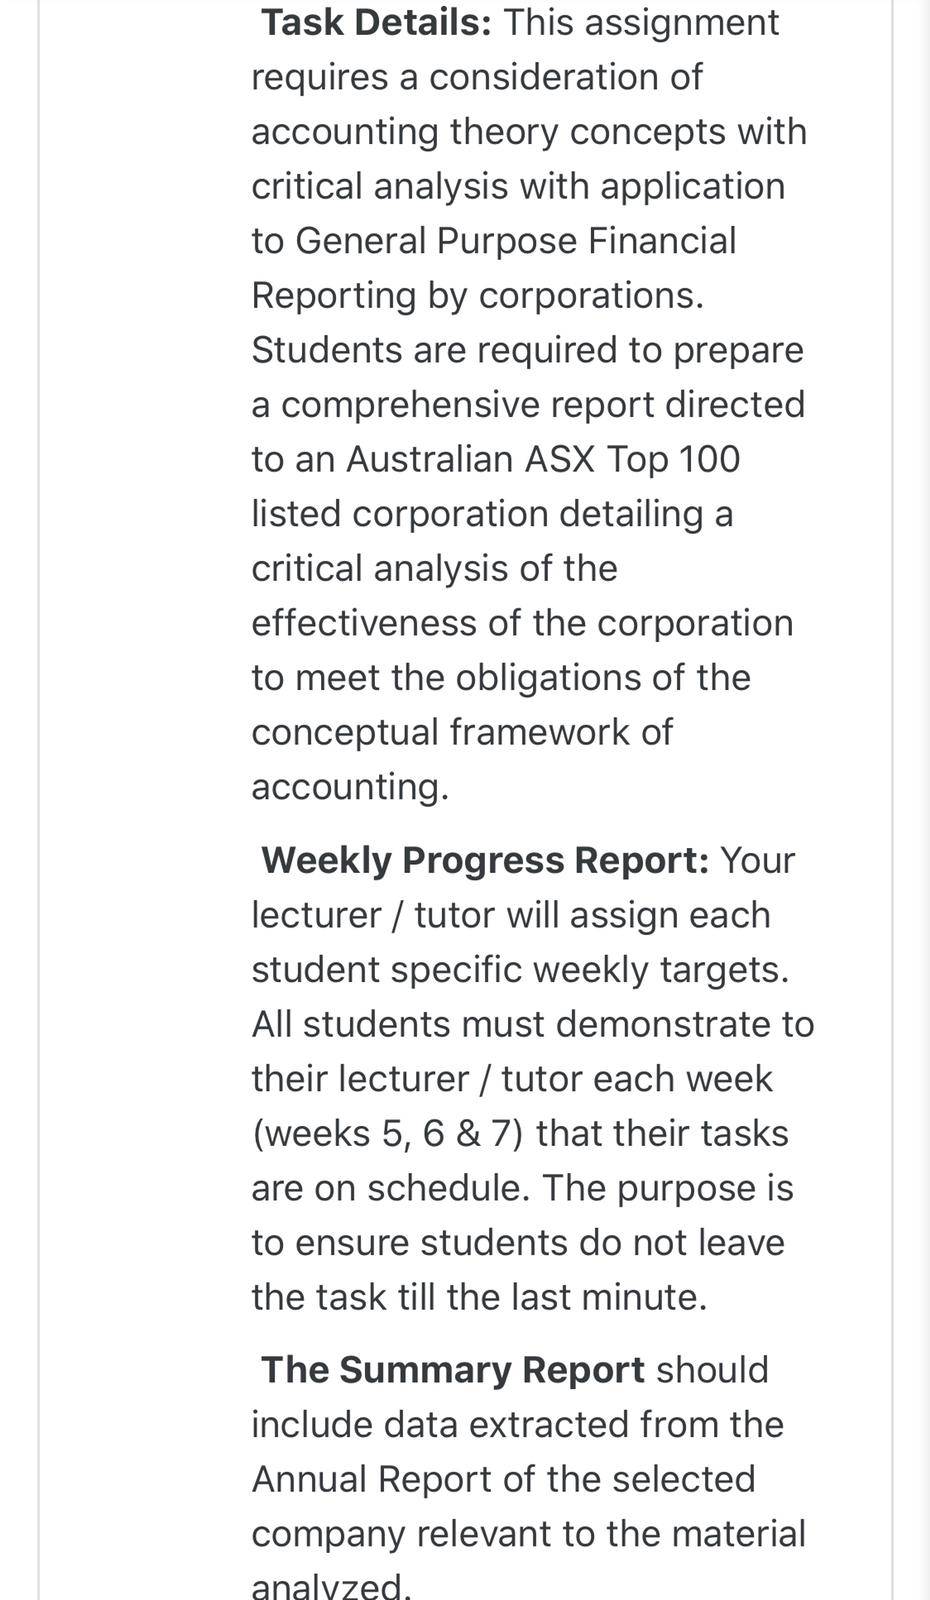Click the line 'listed corporation detailing a'
This screenshot has width=930, height=1600.
pyautogui.click(x=492, y=514)
